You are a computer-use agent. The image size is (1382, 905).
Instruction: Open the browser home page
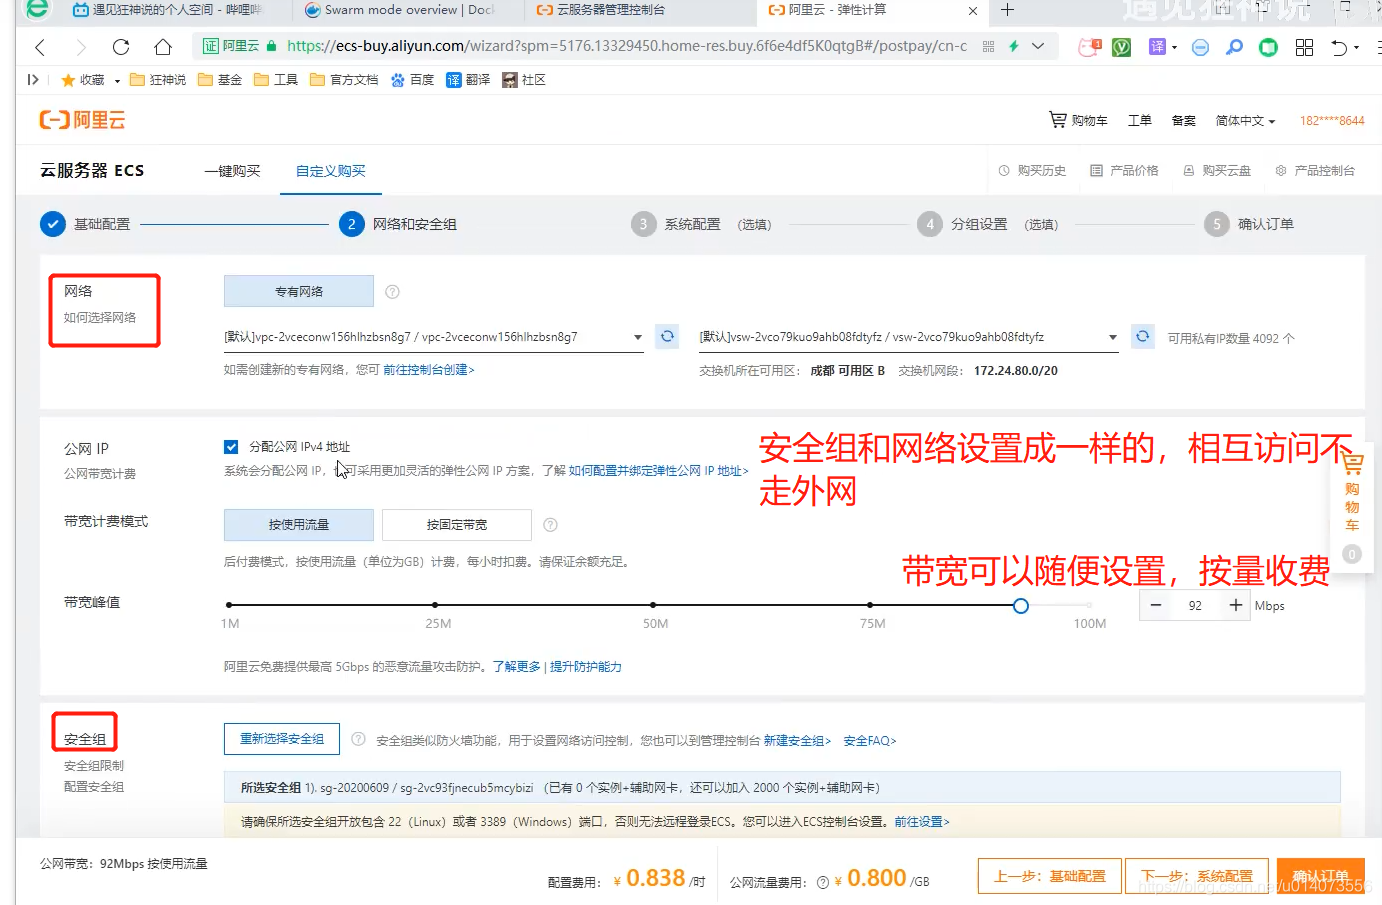coord(163,47)
